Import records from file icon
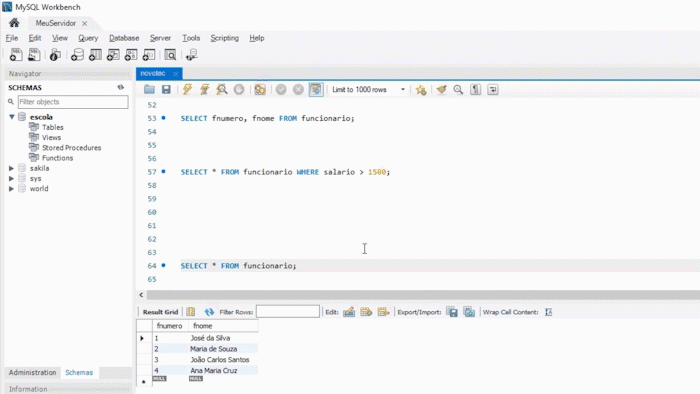This screenshot has width=700, height=394. [469, 312]
